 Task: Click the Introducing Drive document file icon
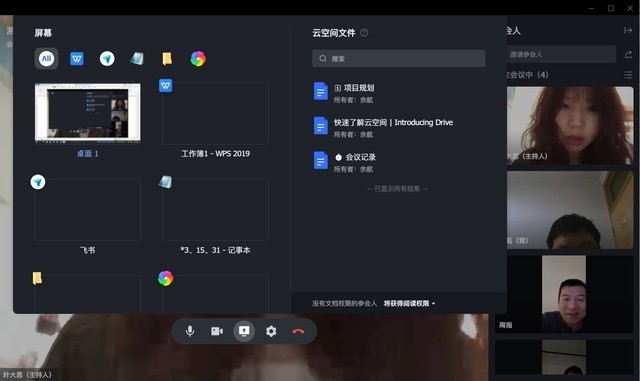tap(321, 126)
